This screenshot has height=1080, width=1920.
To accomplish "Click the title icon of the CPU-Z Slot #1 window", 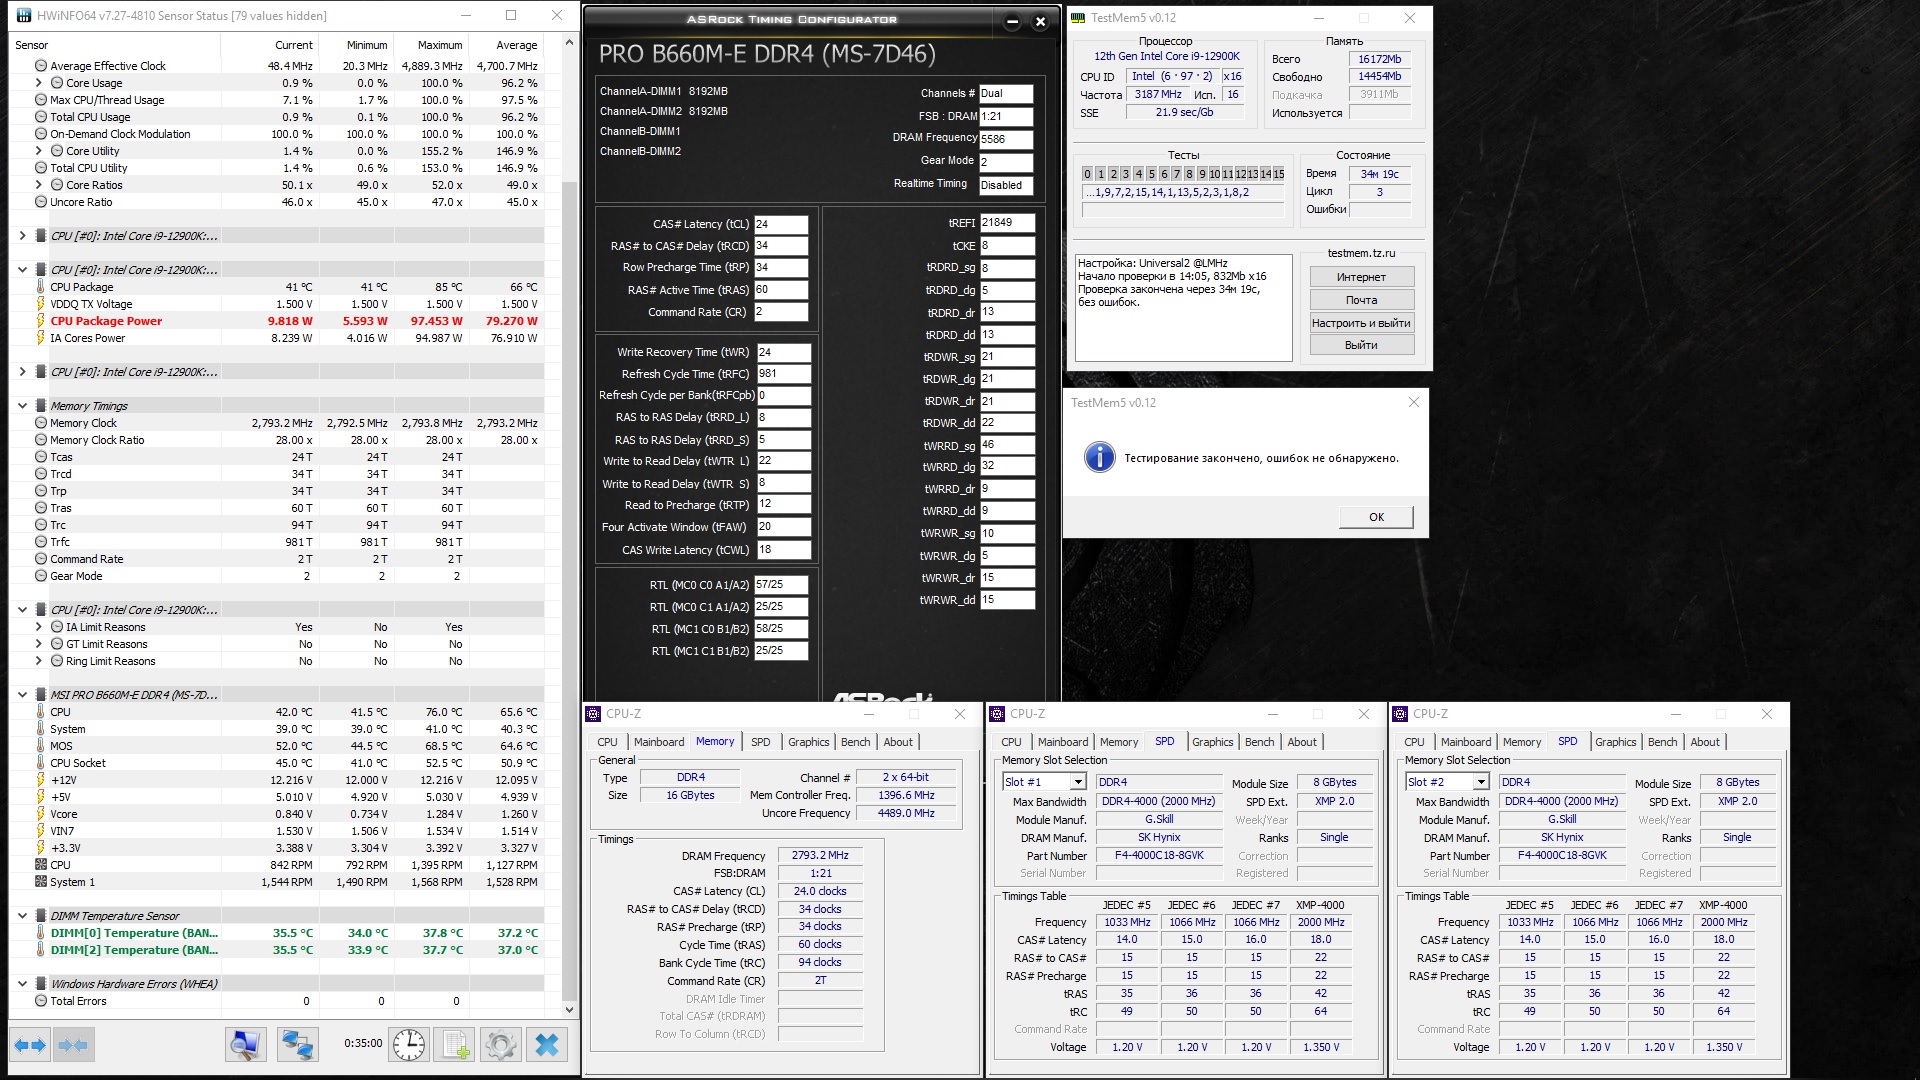I will 997,714.
